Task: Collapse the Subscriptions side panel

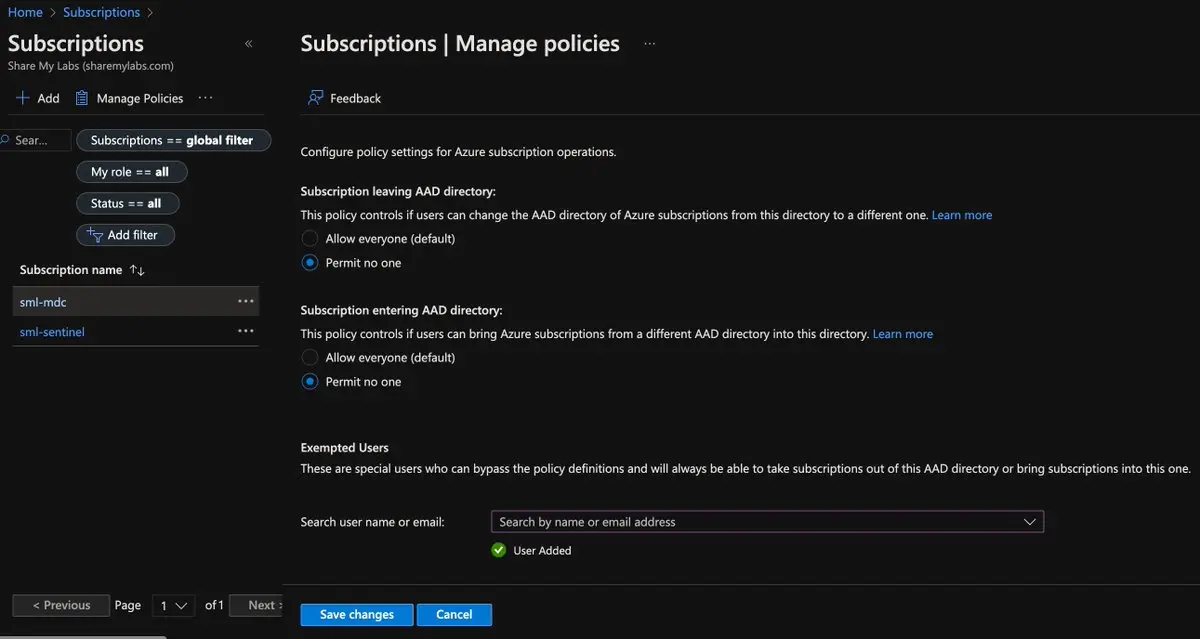Action: point(248,44)
